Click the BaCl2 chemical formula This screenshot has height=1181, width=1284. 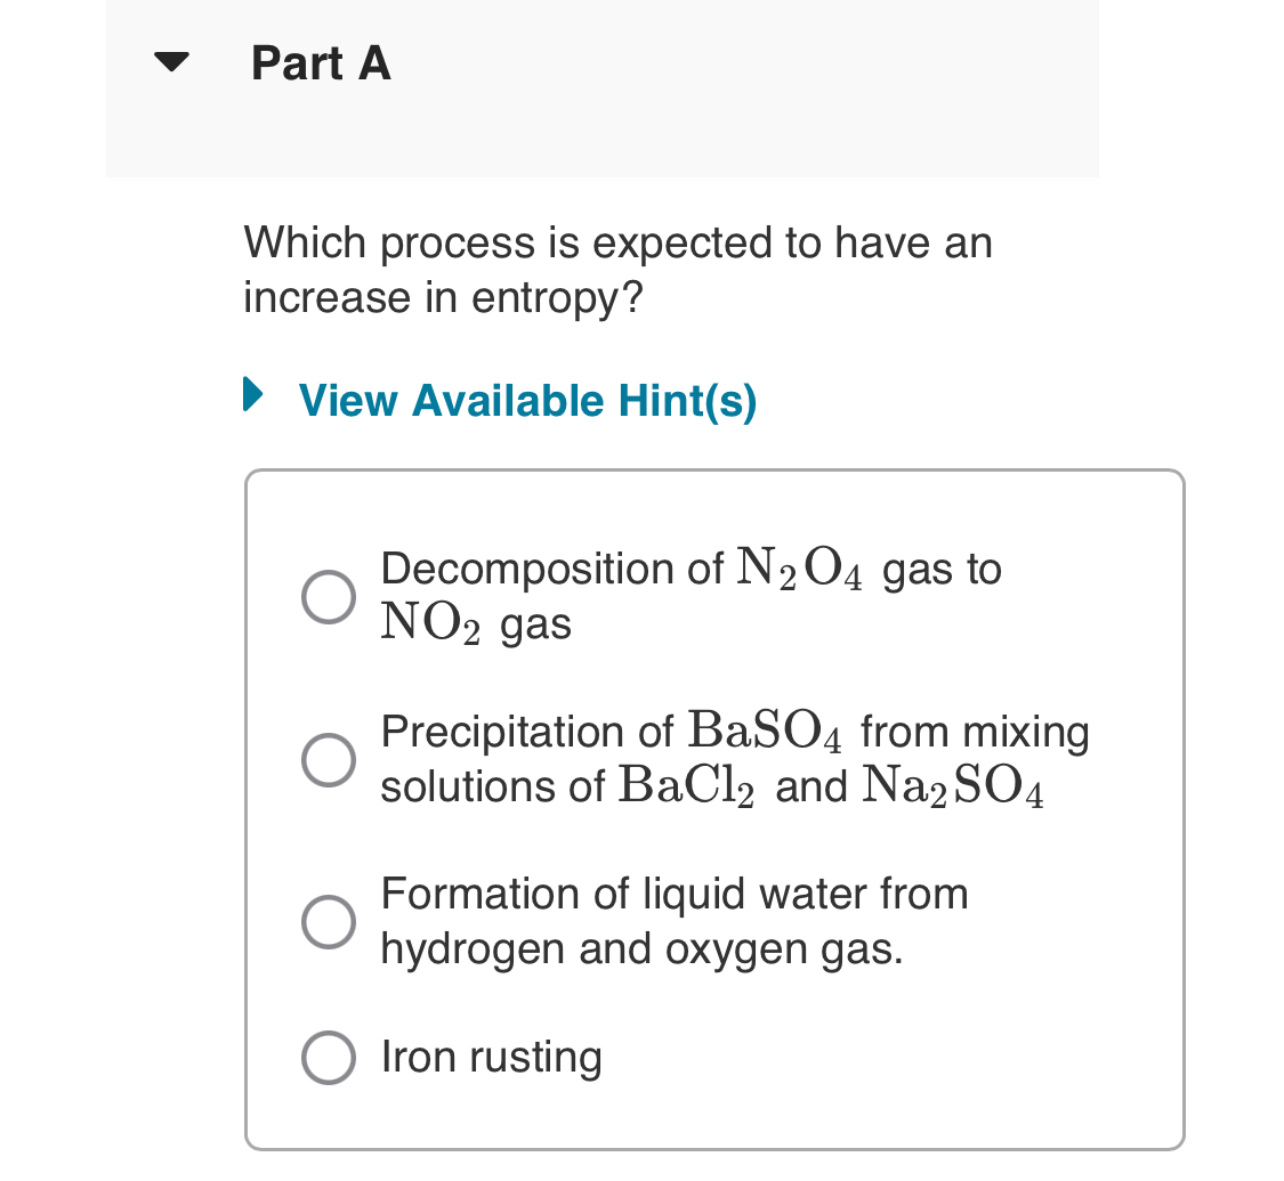point(686,786)
